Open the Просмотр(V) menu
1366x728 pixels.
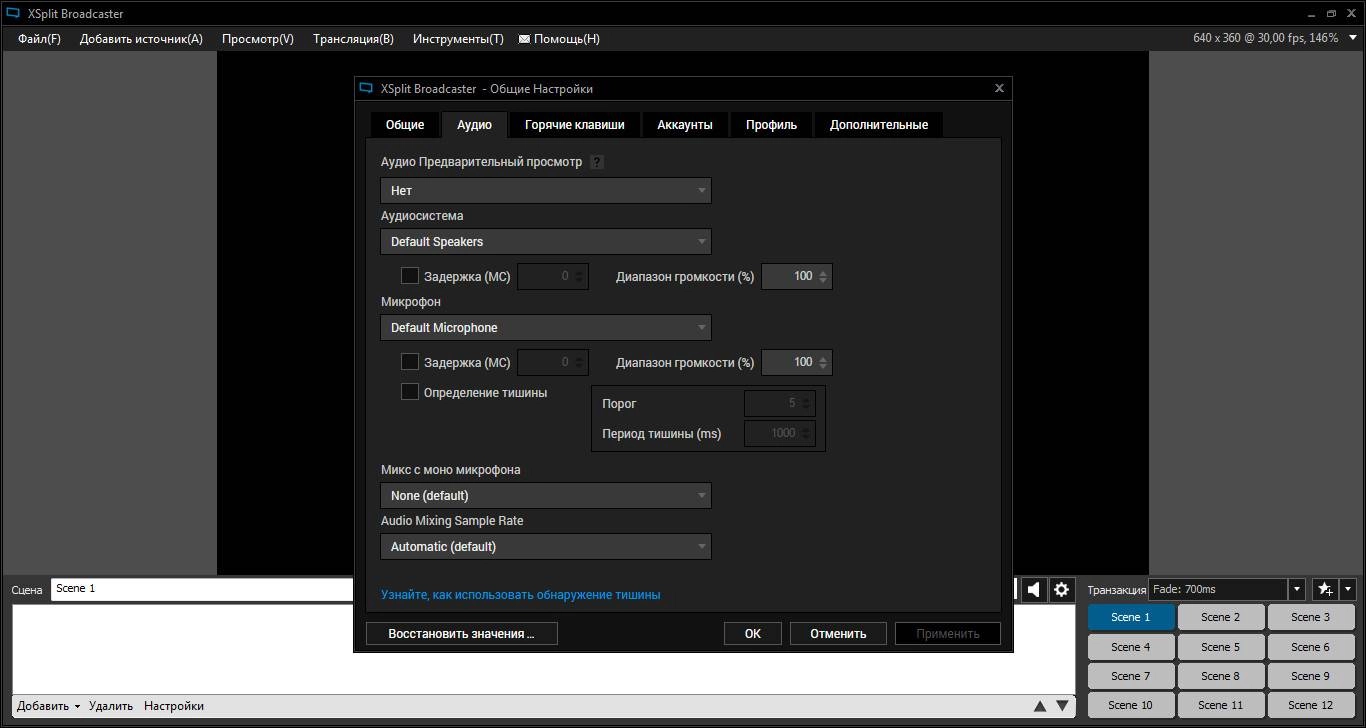(x=258, y=39)
